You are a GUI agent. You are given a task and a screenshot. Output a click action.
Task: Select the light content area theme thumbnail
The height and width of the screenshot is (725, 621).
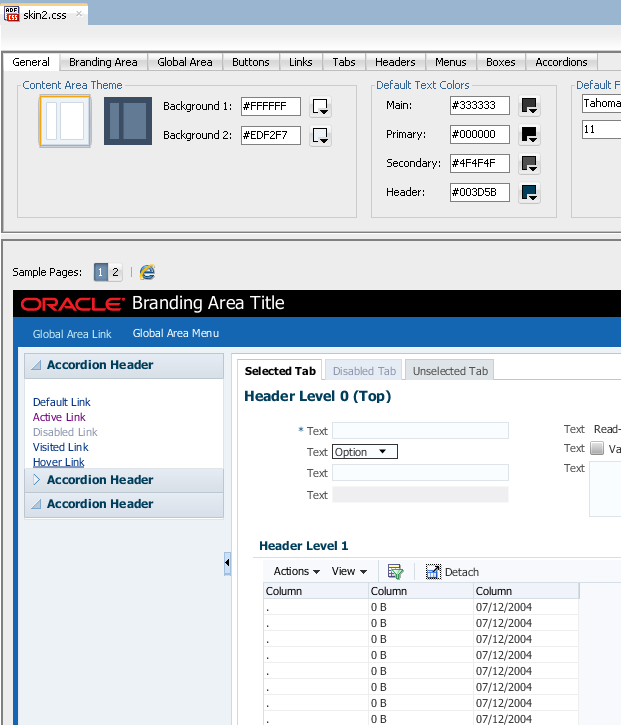64,121
